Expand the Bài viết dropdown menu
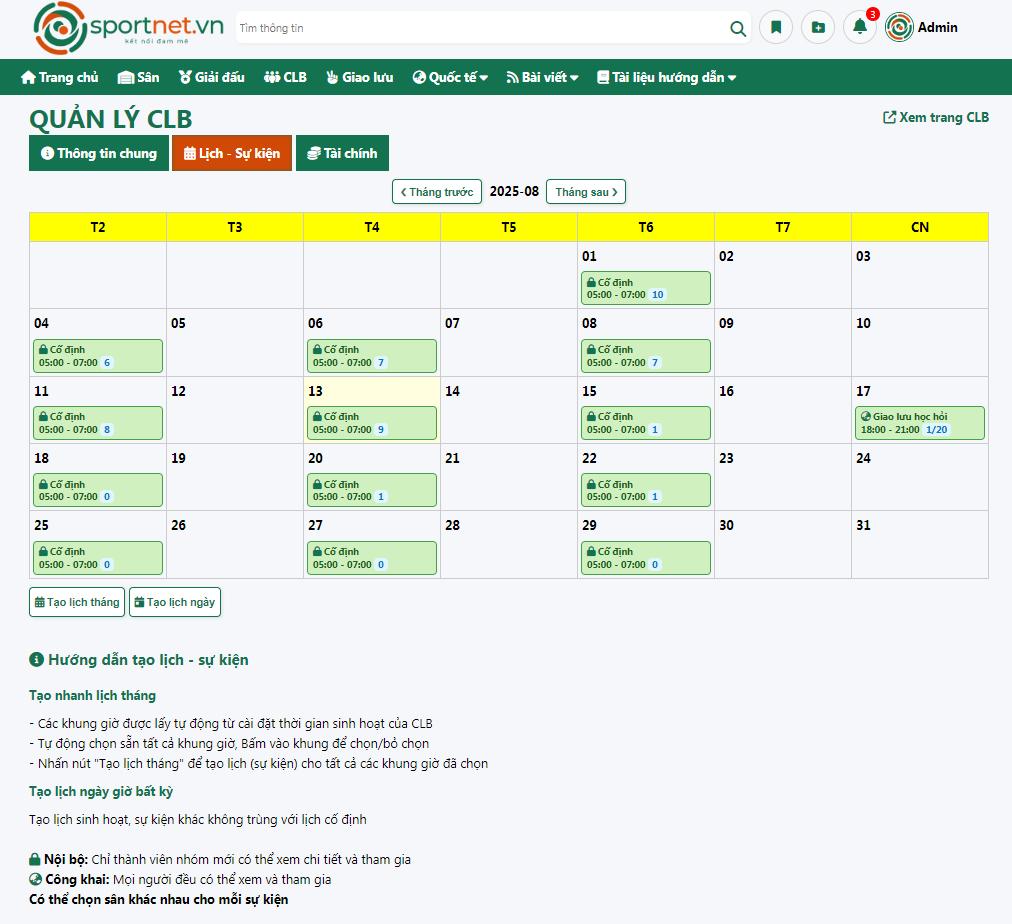Viewport: 1012px width, 924px height. 542,77
